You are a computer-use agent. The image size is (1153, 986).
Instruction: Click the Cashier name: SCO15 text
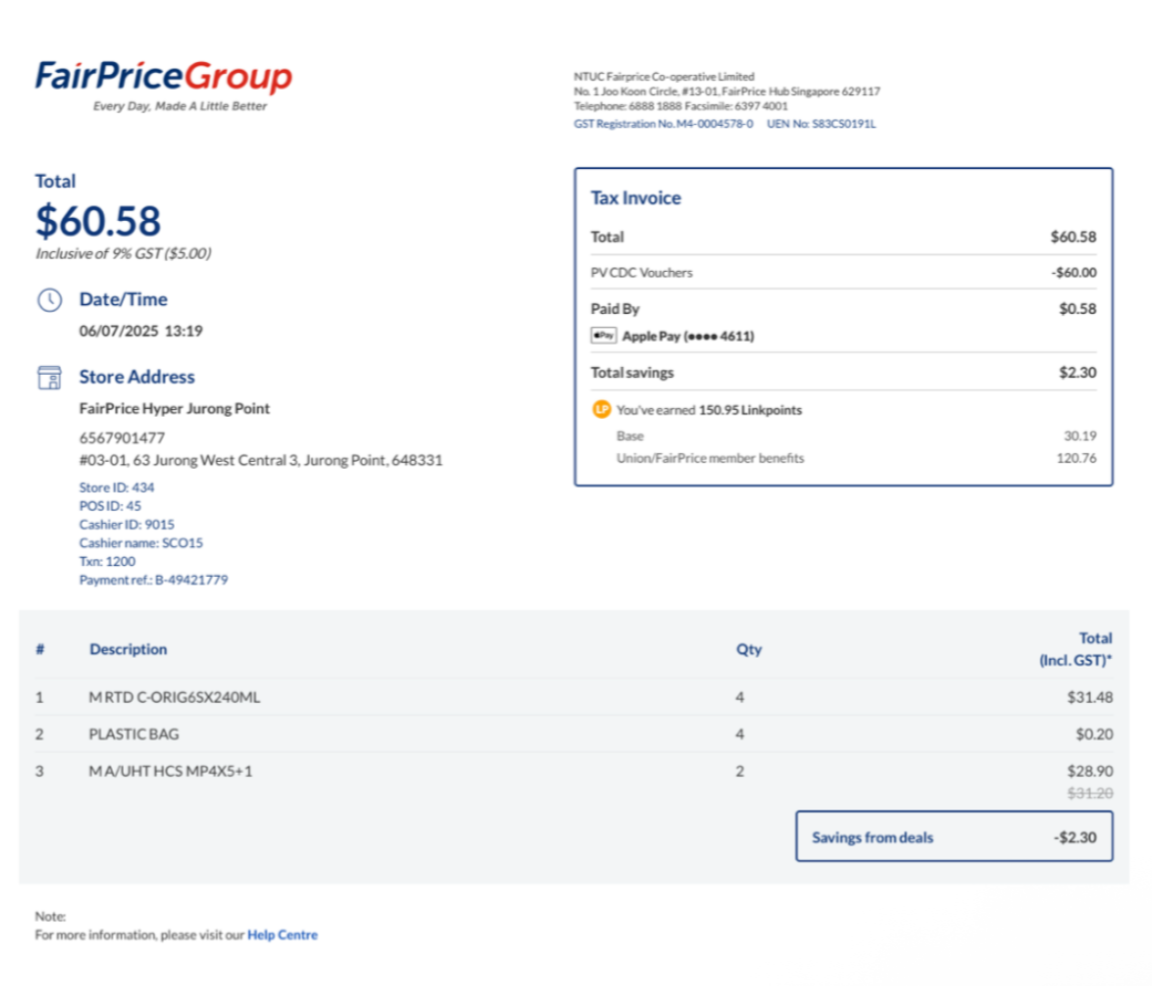pyautogui.click(x=141, y=543)
